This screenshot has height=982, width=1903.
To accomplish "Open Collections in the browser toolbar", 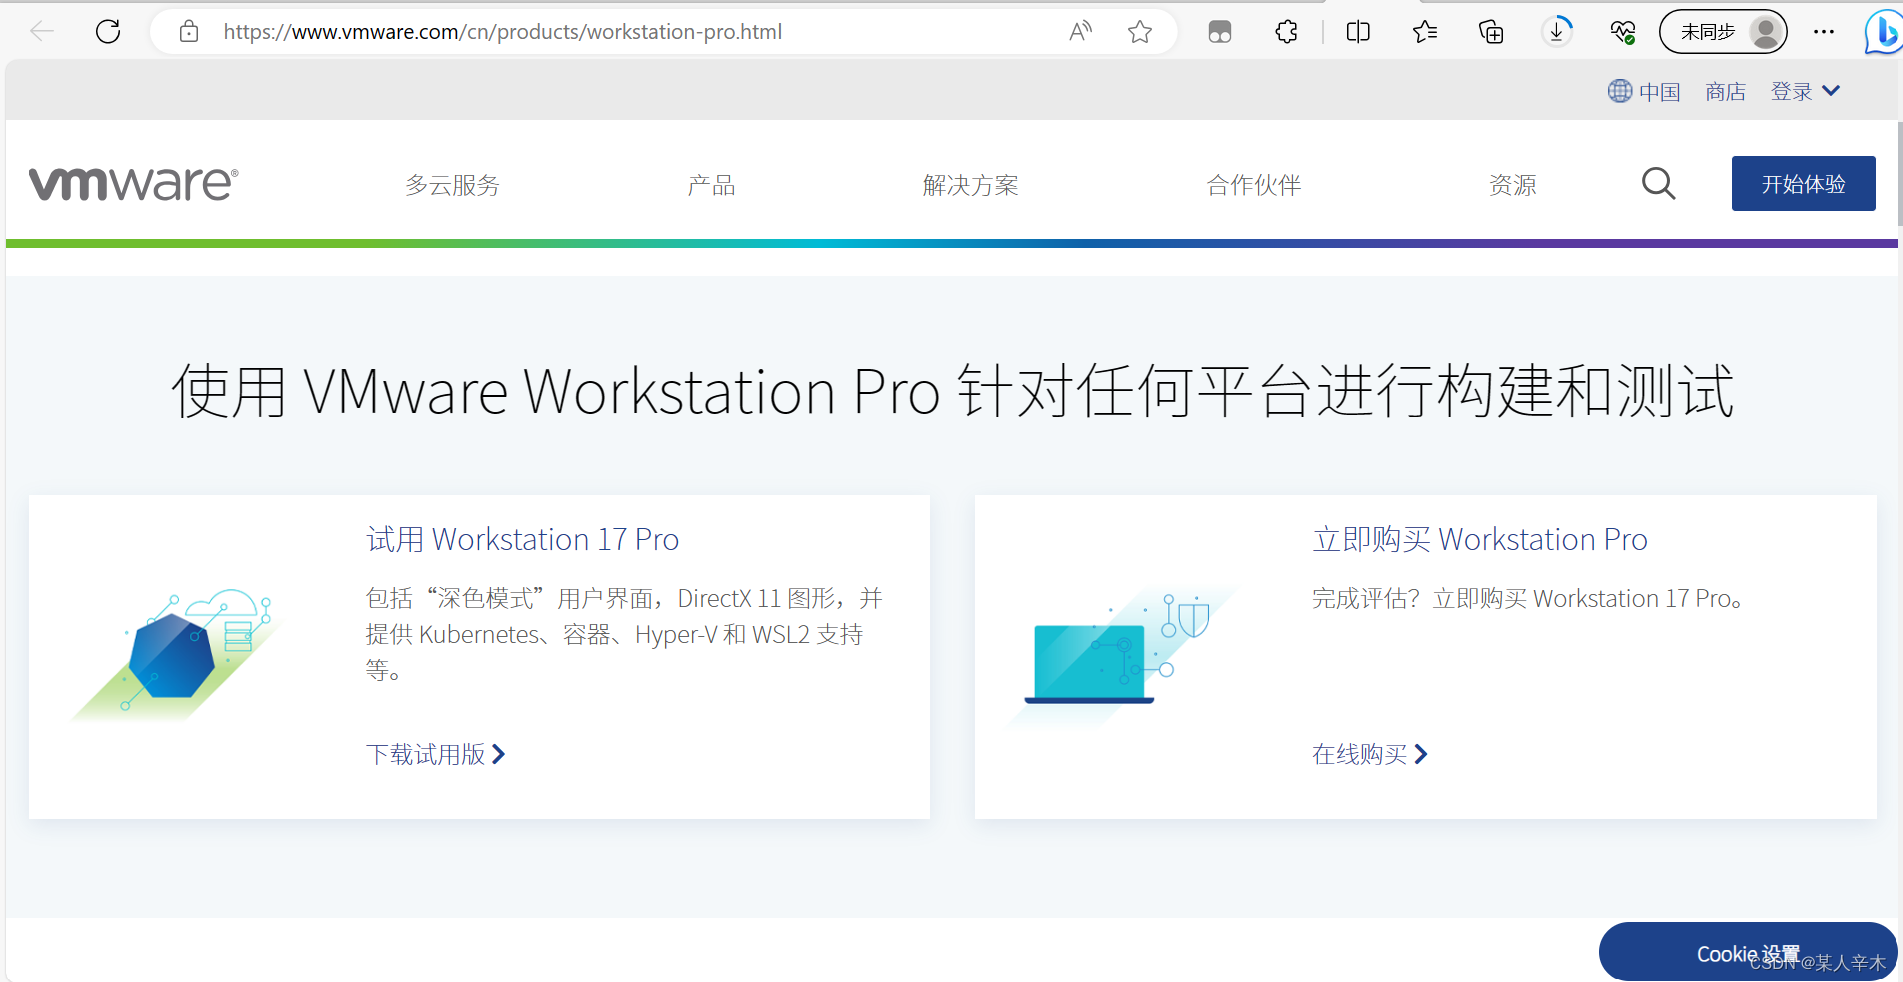I will point(1490,31).
